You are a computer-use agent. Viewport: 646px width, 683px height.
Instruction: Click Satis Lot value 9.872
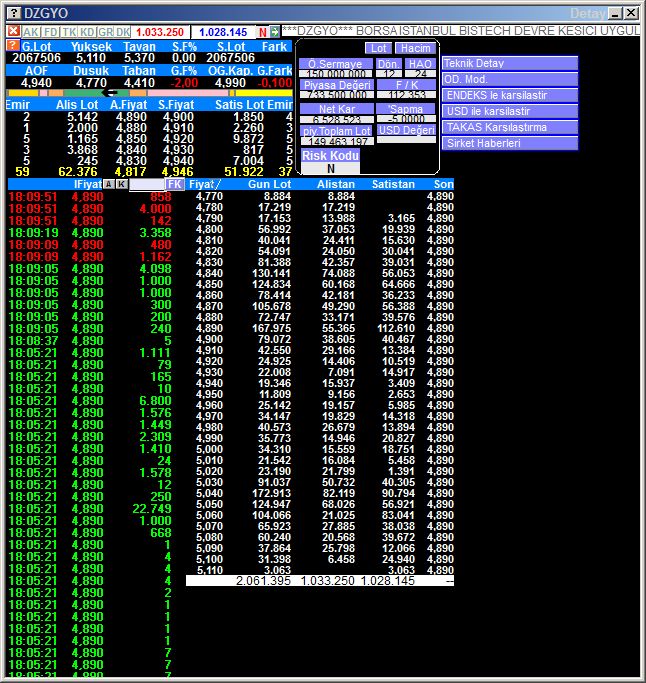pos(248,139)
